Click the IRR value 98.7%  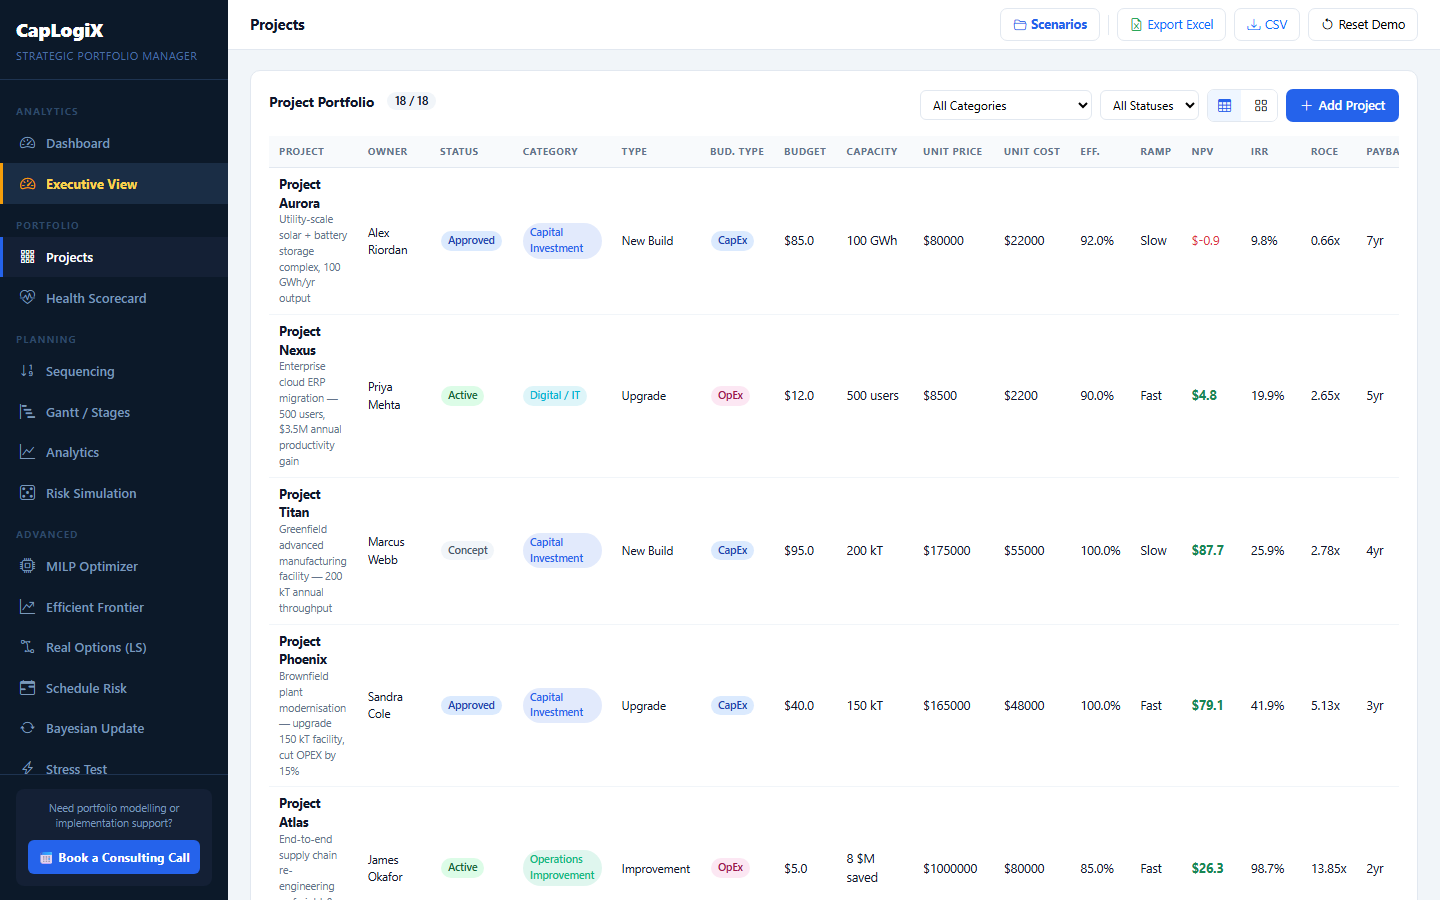(1267, 869)
